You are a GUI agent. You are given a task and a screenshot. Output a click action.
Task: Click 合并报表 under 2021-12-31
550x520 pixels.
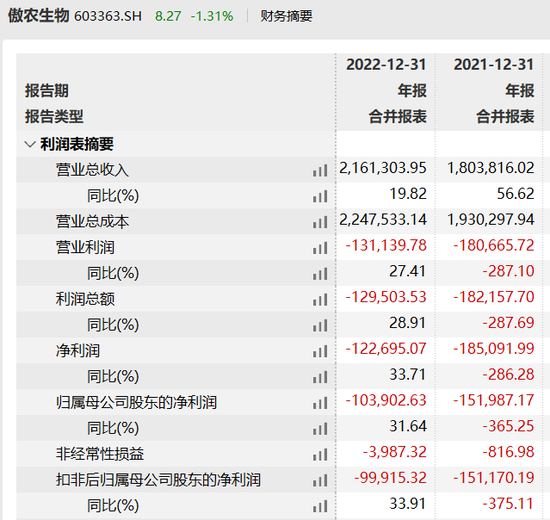point(505,116)
